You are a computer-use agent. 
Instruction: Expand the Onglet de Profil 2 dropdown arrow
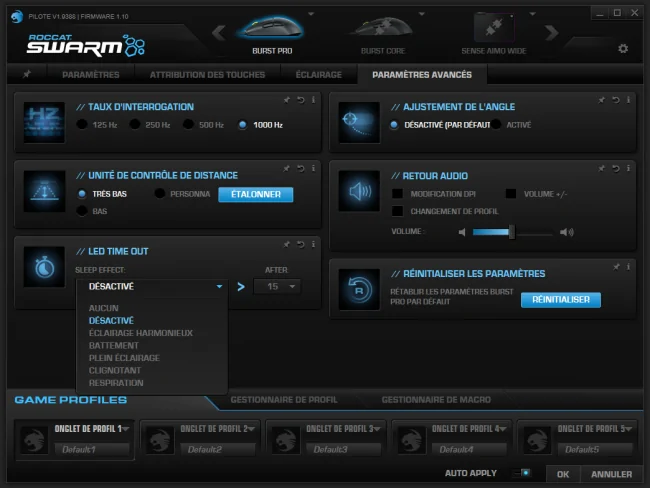[251, 429]
